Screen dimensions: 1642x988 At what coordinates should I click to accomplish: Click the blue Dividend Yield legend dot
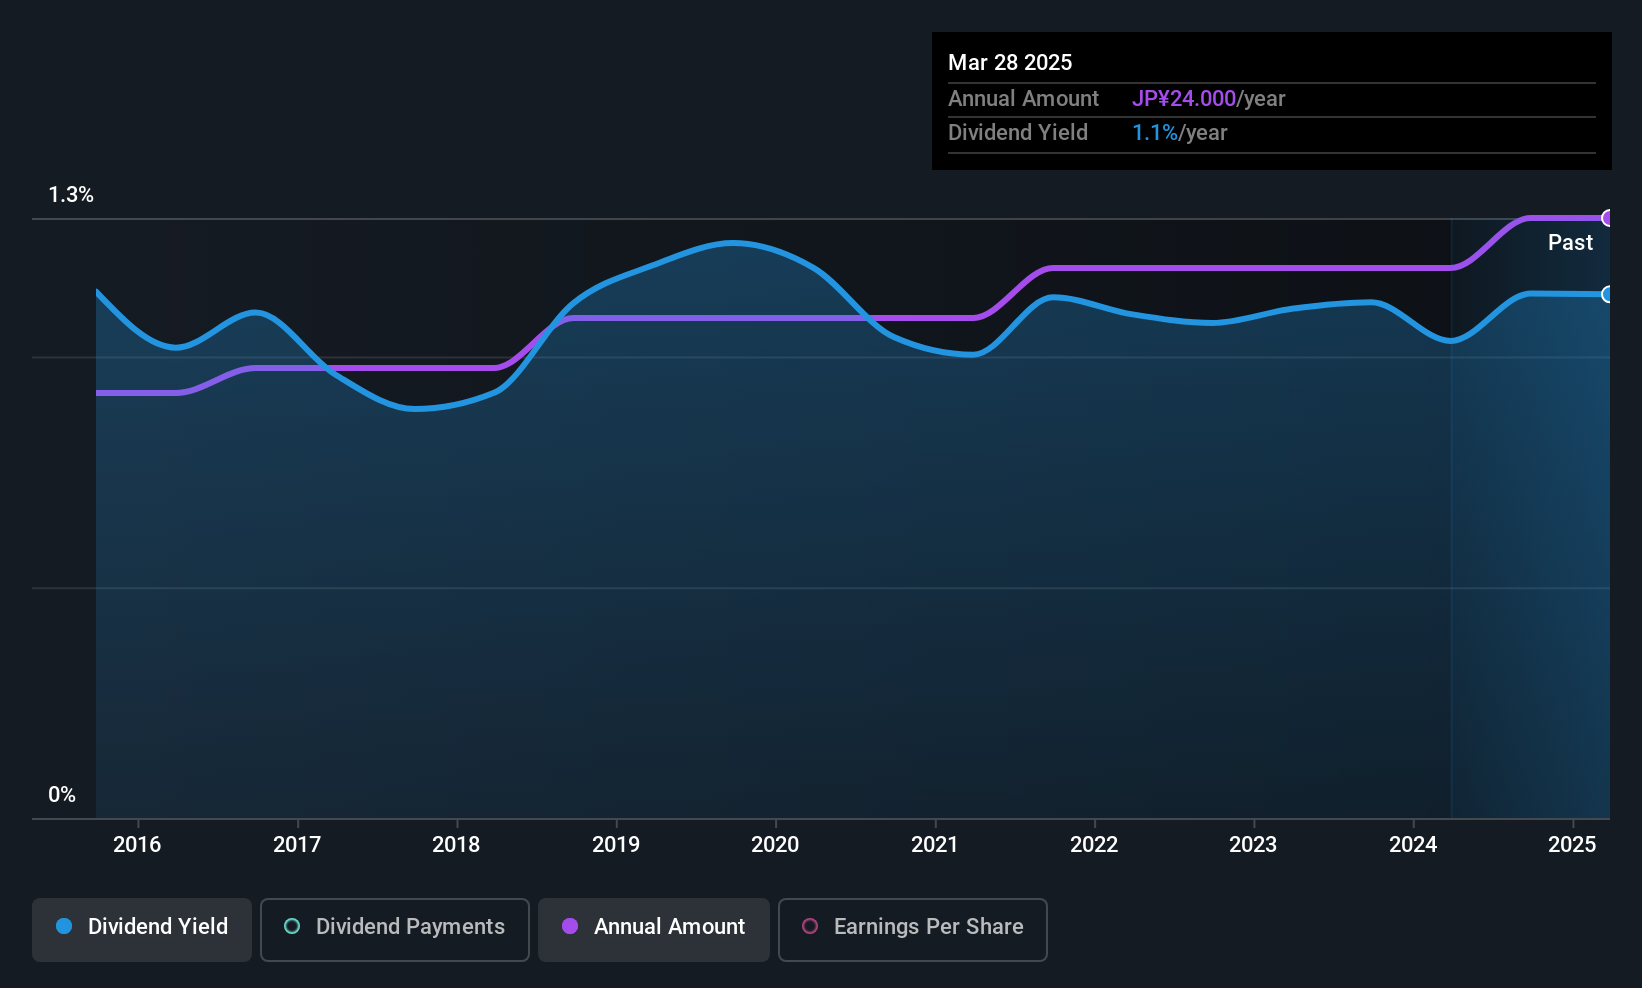pyautogui.click(x=64, y=926)
